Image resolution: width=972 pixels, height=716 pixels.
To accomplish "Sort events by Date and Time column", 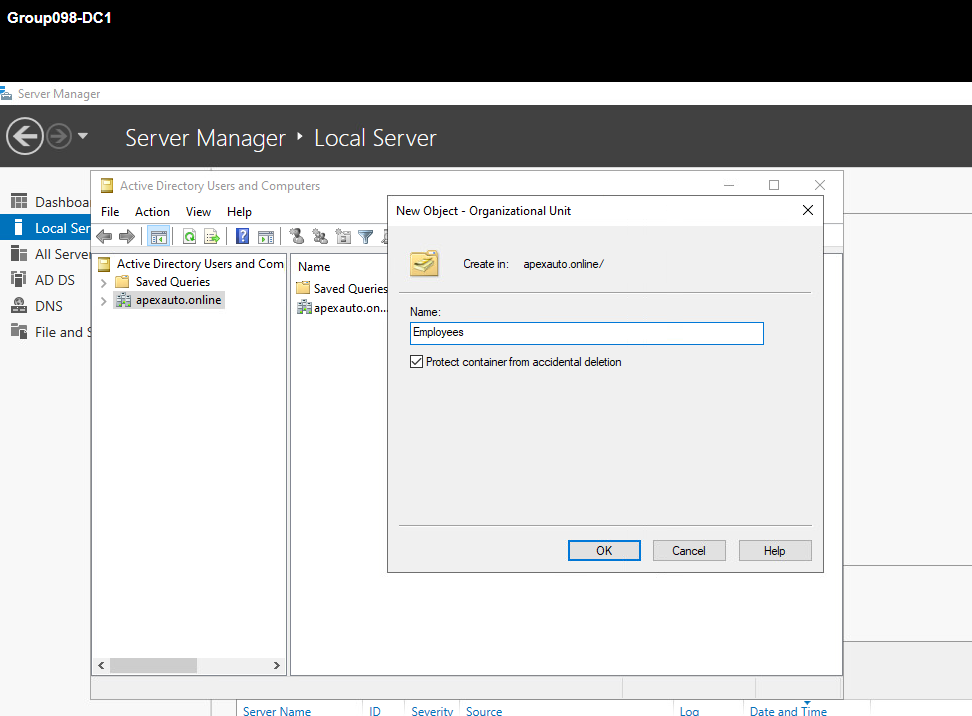I will [788, 711].
